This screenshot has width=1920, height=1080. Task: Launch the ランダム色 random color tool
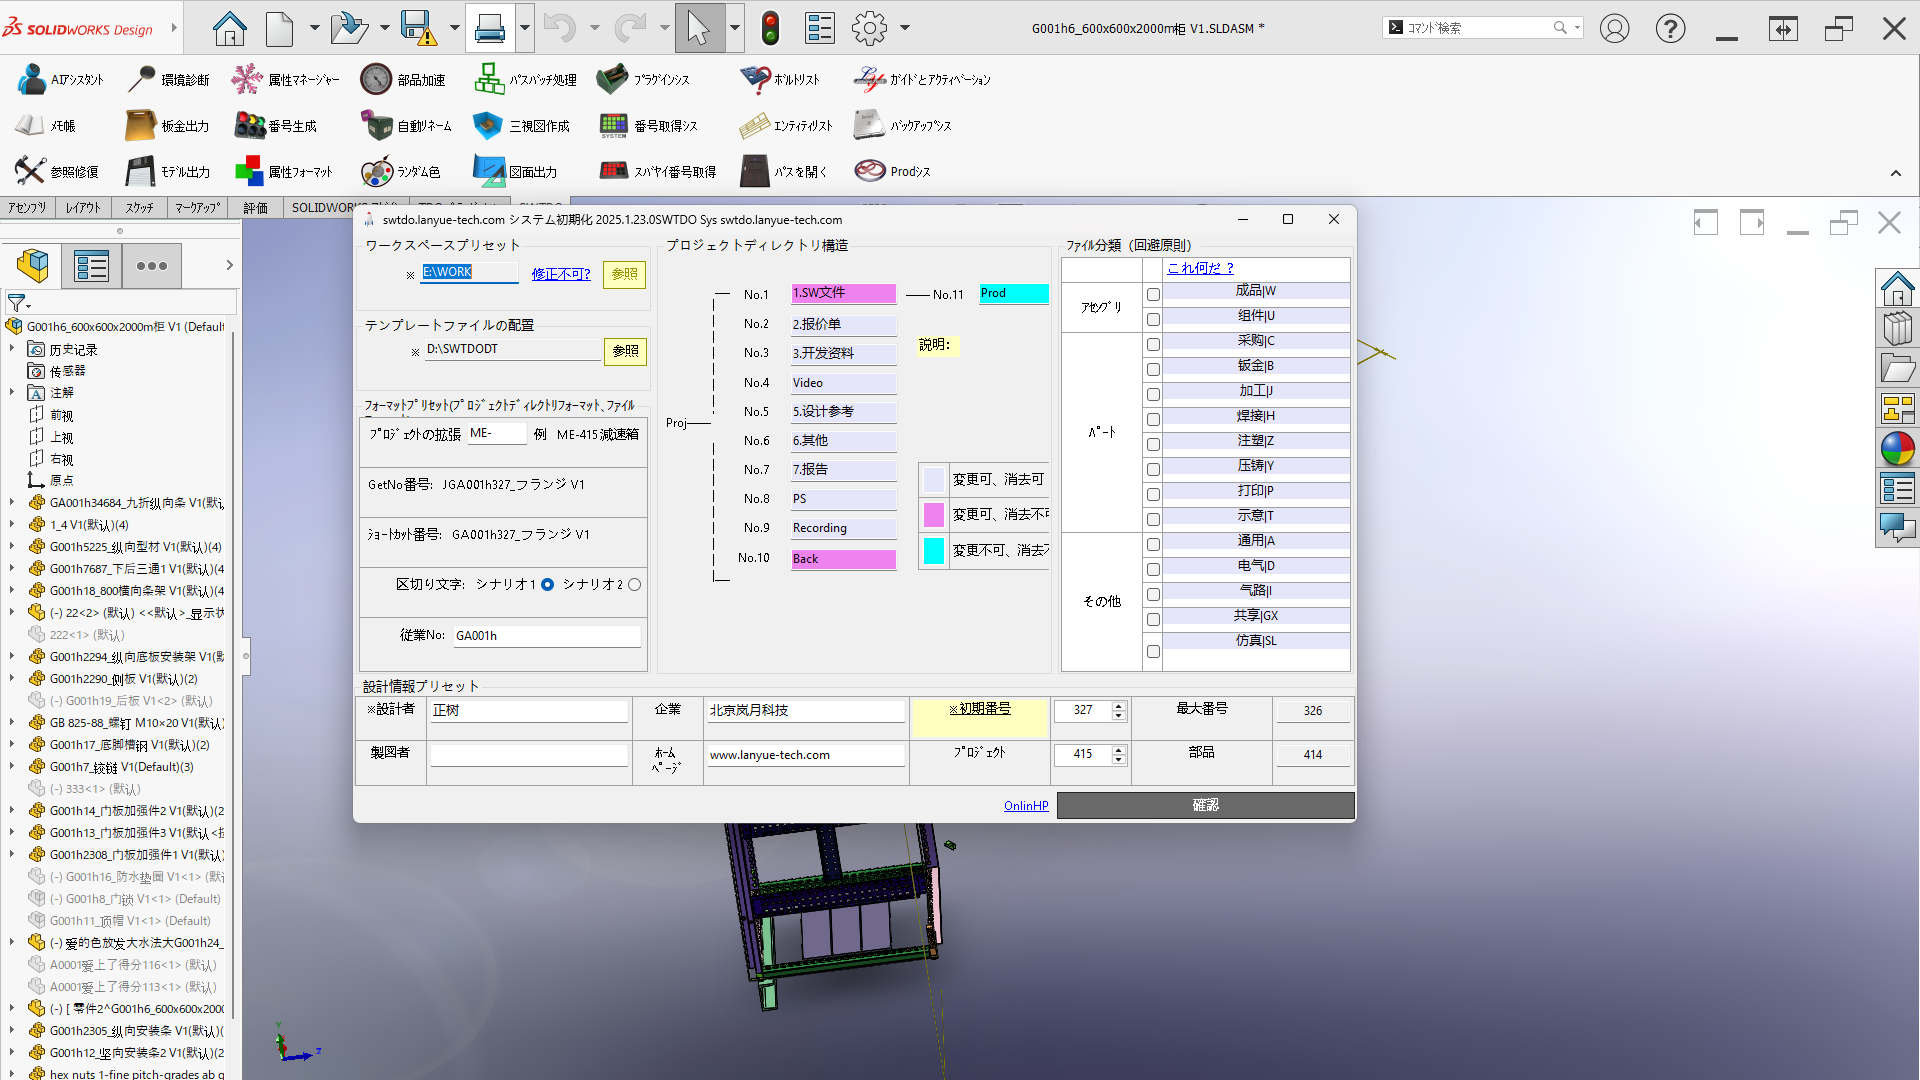(x=376, y=172)
